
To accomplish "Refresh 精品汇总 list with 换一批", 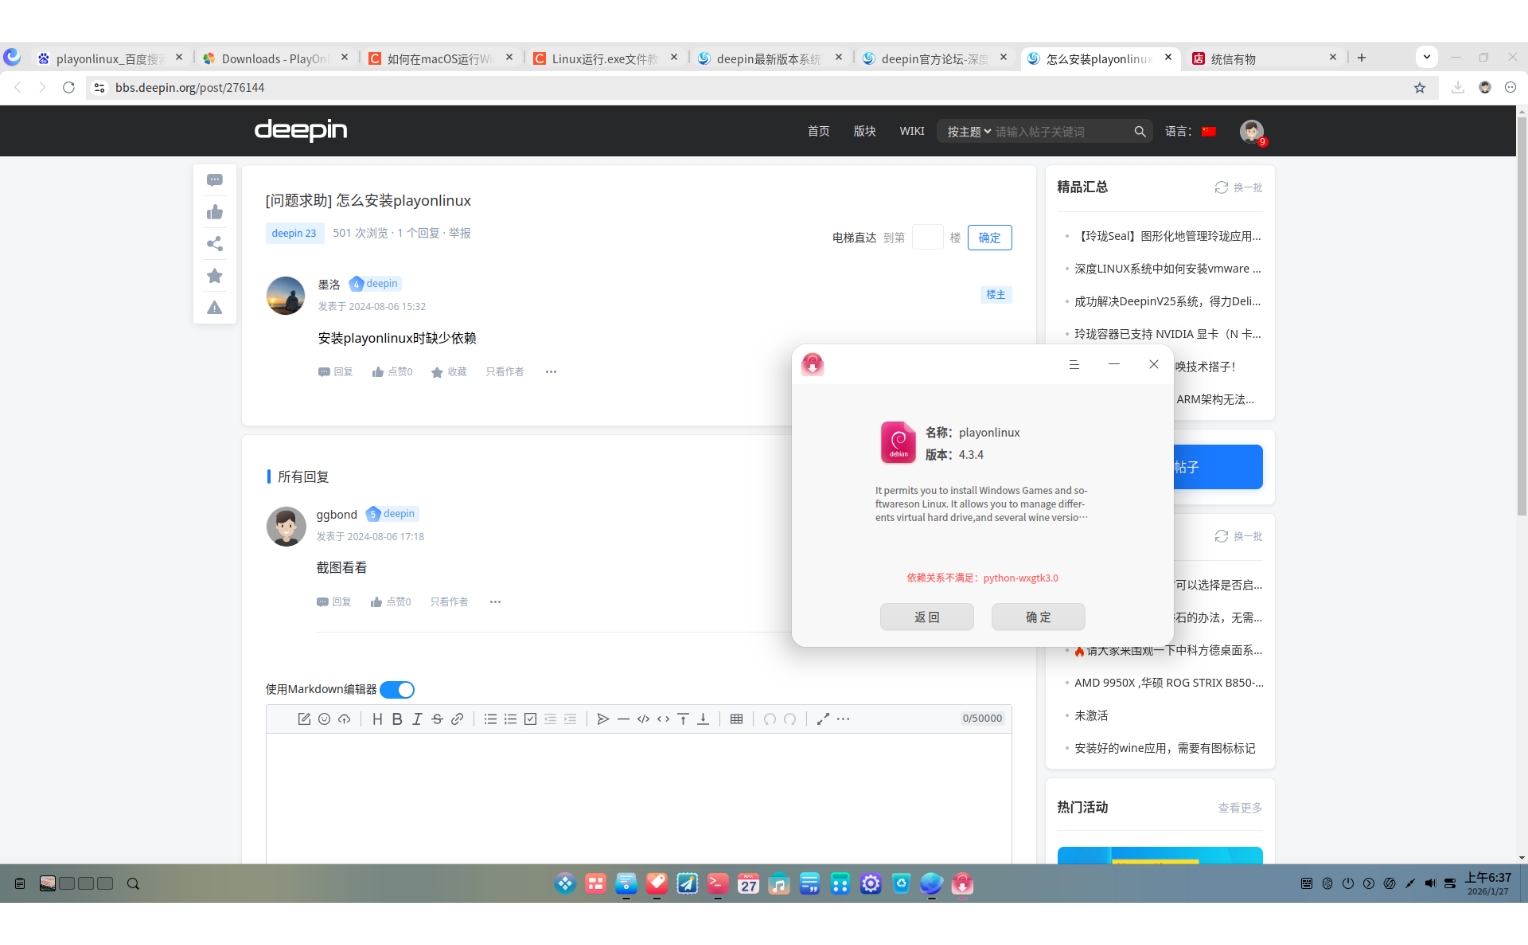I will (x=1239, y=187).
